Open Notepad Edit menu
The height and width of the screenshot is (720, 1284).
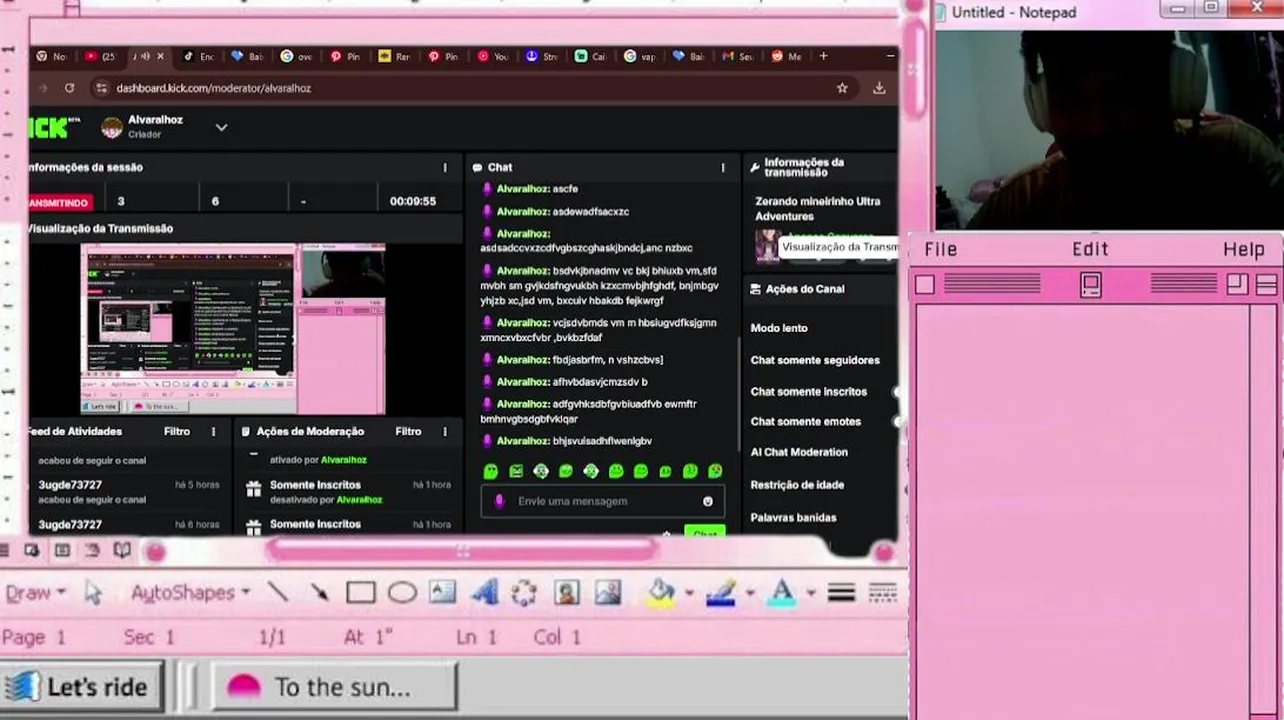(x=1090, y=249)
